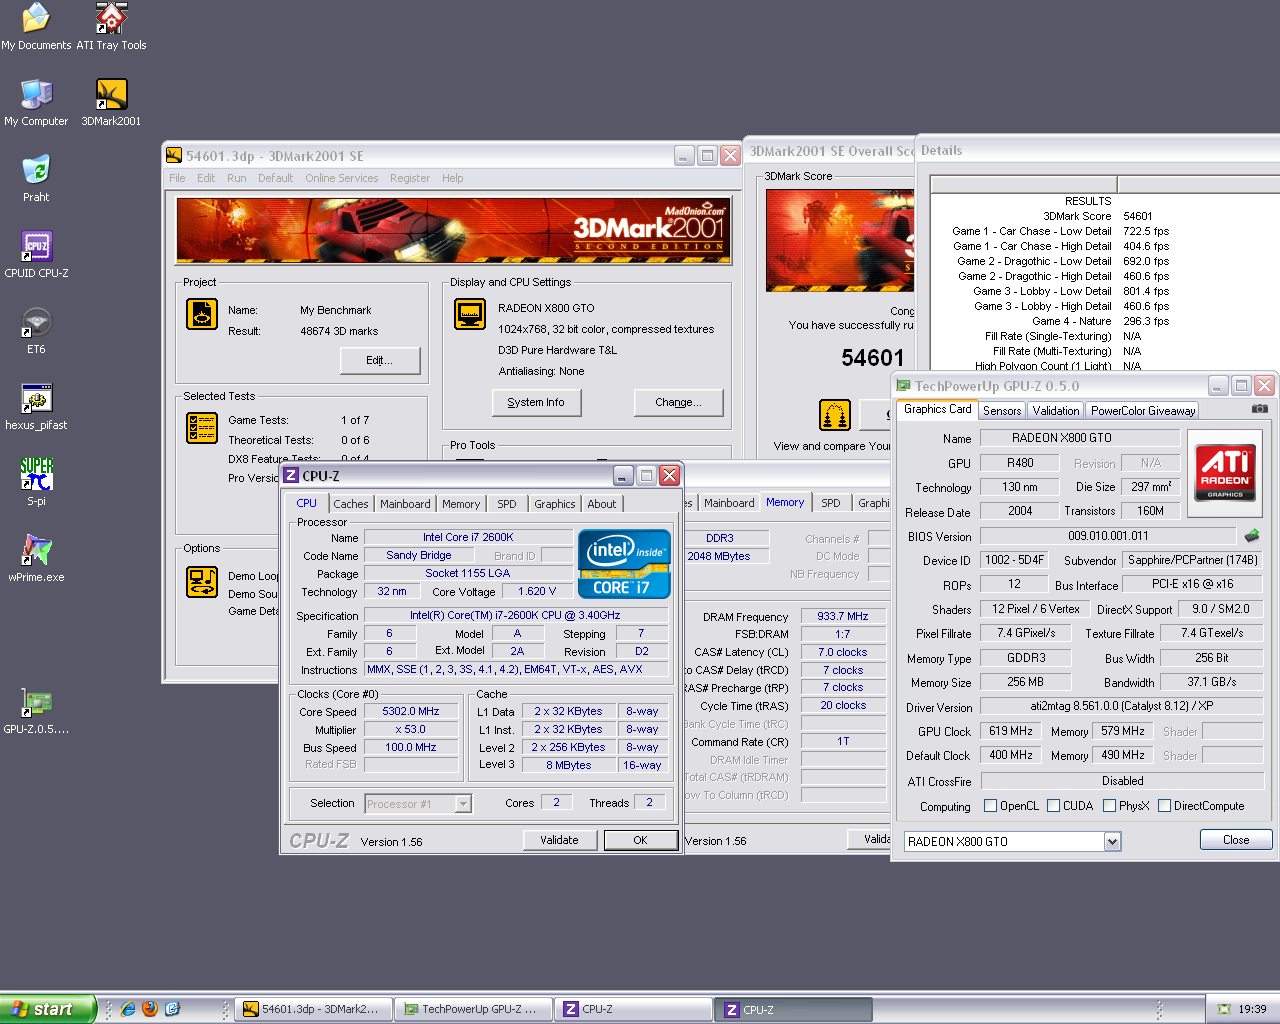
Task: Switch to the Caches tab in CPU-Z
Action: (x=351, y=504)
